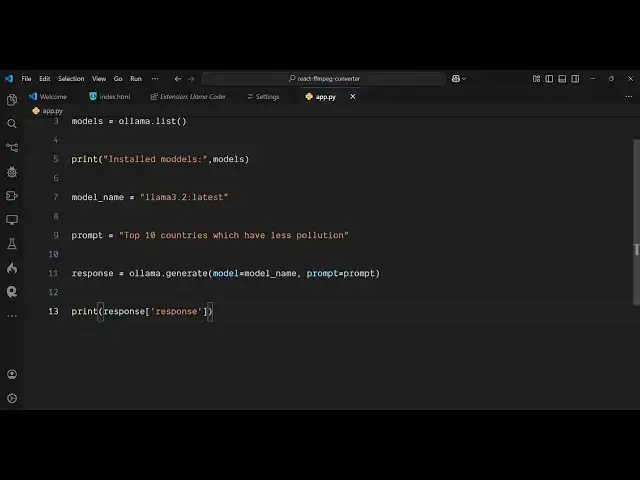The height and width of the screenshot is (480, 640).
Task: Open the Extensions view icon
Action: coord(12,196)
